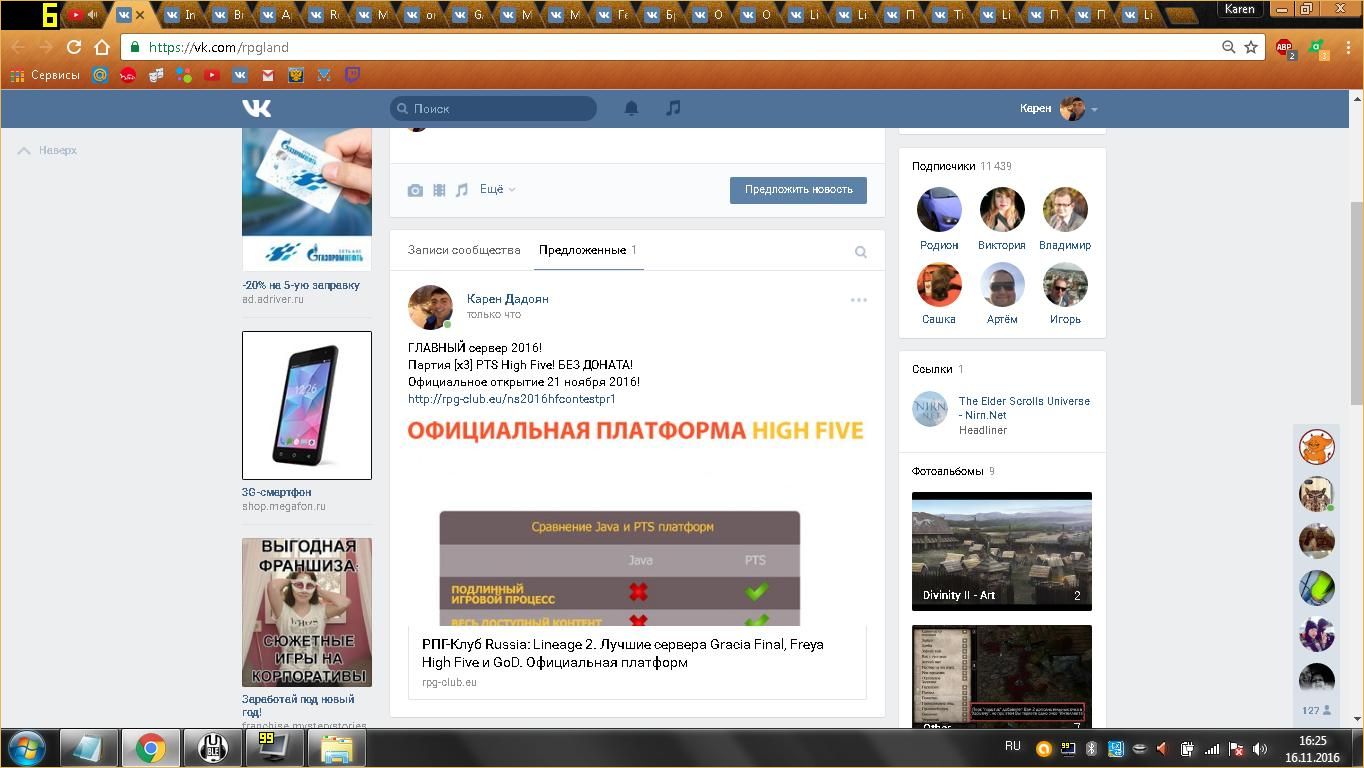
Task: Open the rpg-club.eu link in the post
Action: pyautogui.click(x=512, y=399)
